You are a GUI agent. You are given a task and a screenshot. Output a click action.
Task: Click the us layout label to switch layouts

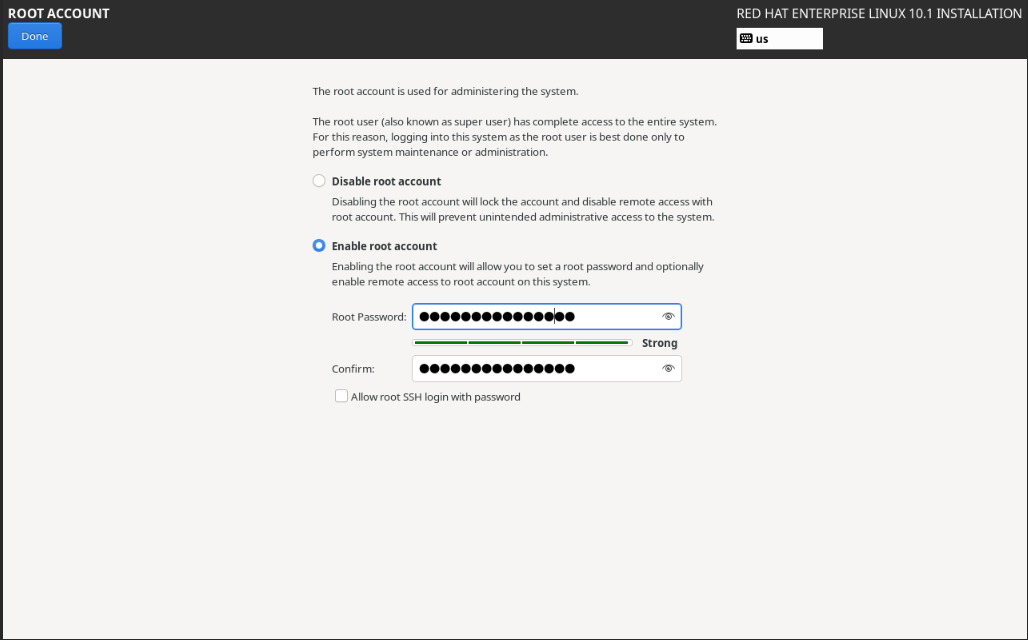point(762,38)
